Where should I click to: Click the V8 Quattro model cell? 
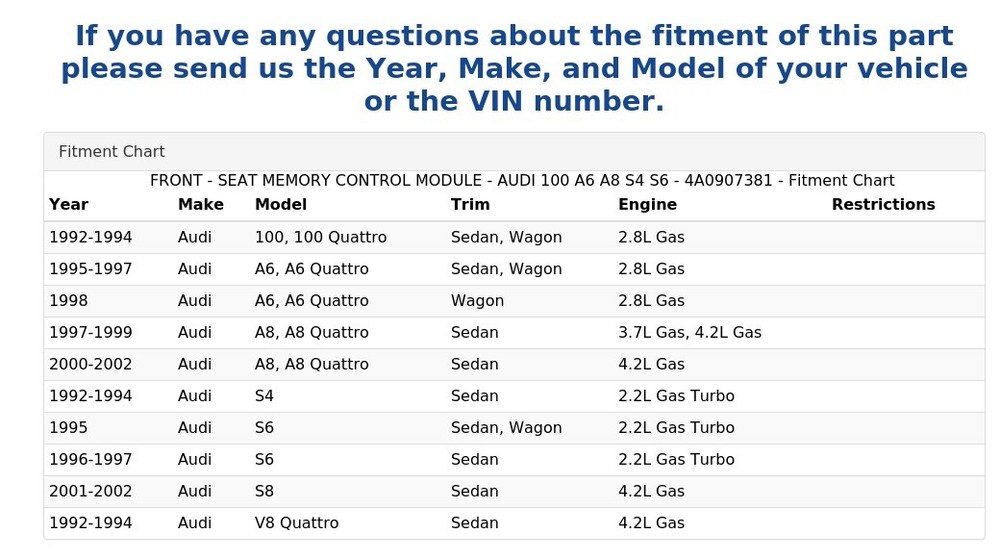[297, 523]
